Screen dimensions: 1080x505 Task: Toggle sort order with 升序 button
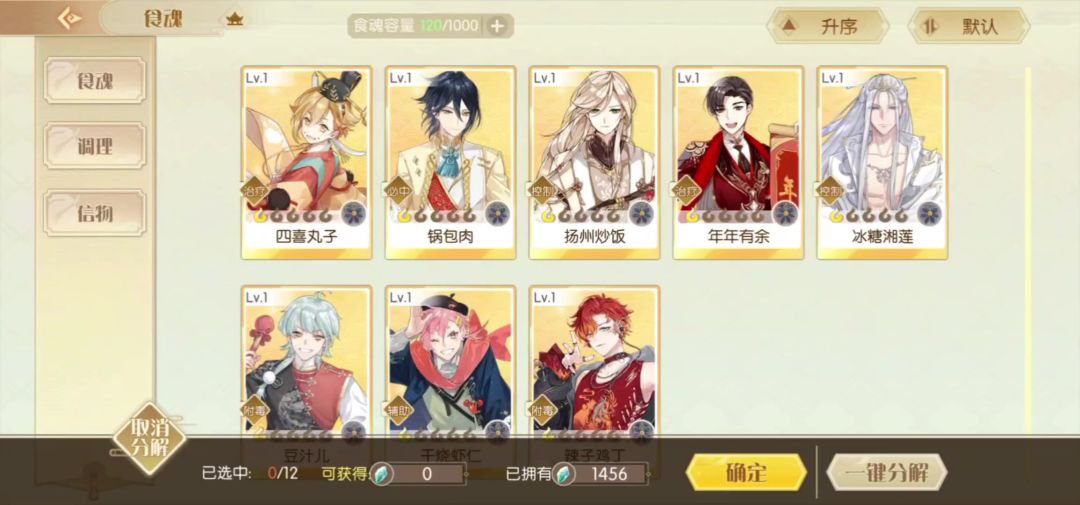click(x=827, y=26)
